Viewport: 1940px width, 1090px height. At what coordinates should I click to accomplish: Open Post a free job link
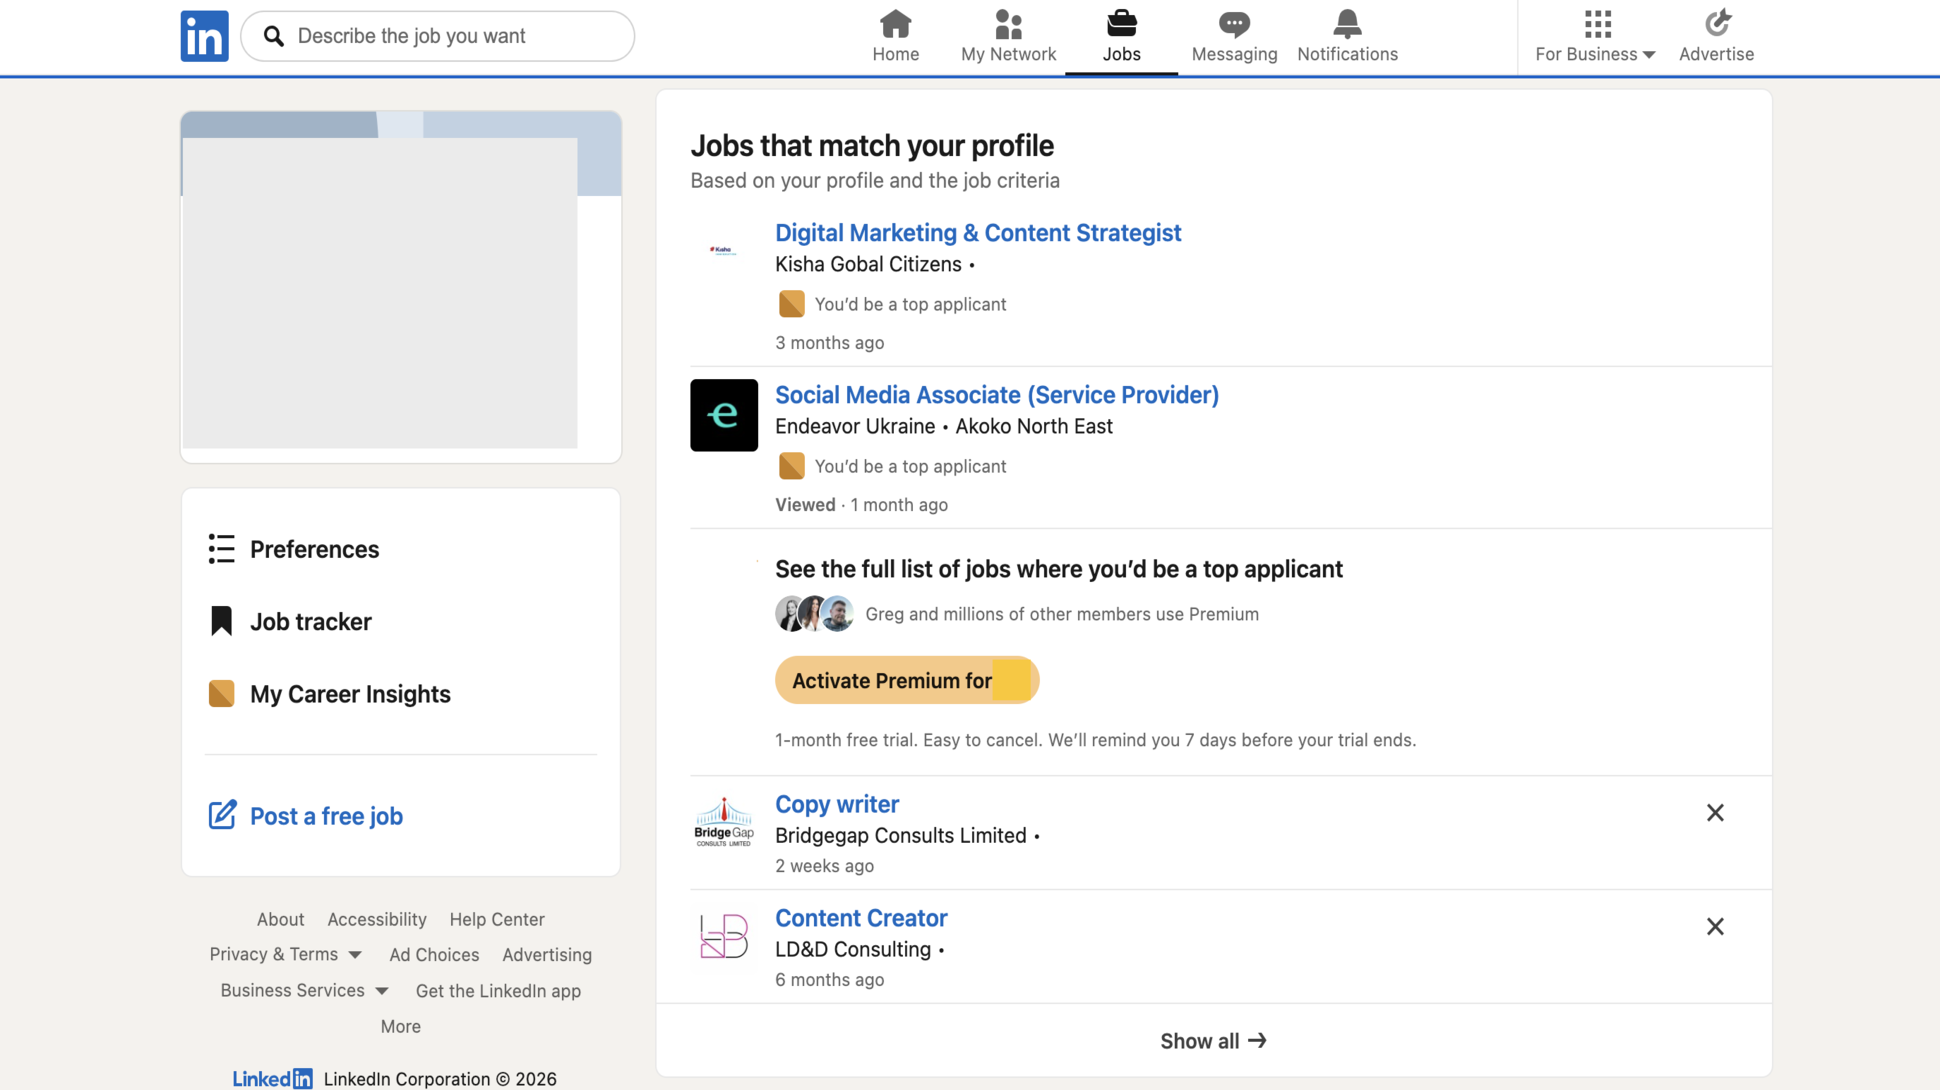point(326,816)
